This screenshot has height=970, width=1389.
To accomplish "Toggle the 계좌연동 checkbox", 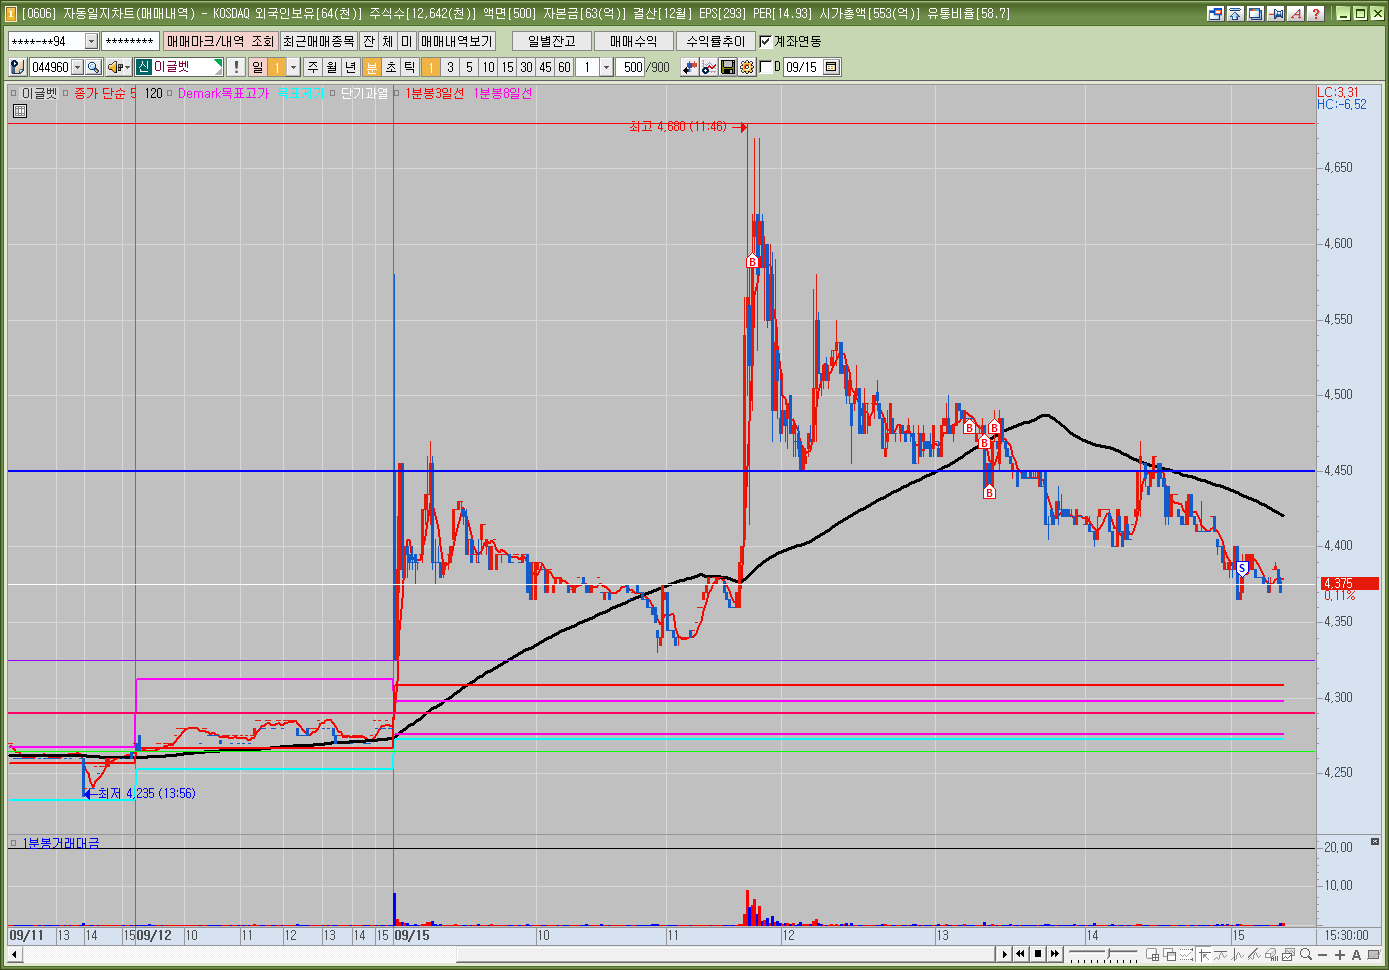I will (766, 41).
